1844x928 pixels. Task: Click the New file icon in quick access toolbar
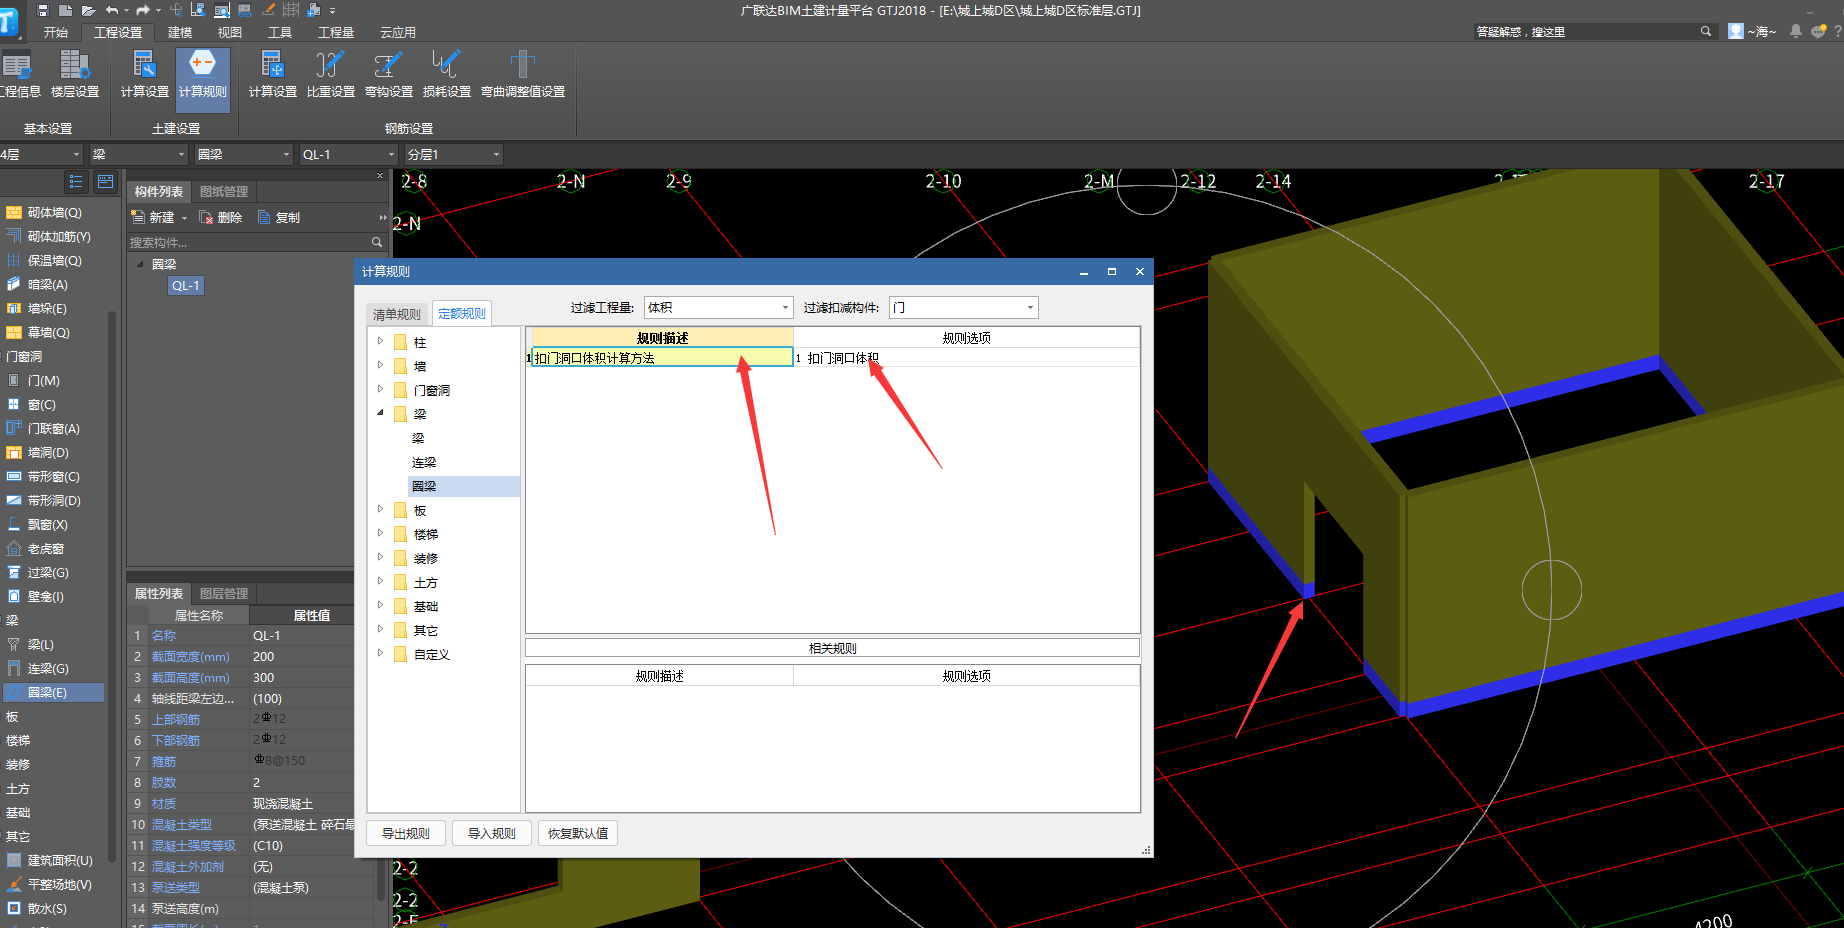[65, 10]
